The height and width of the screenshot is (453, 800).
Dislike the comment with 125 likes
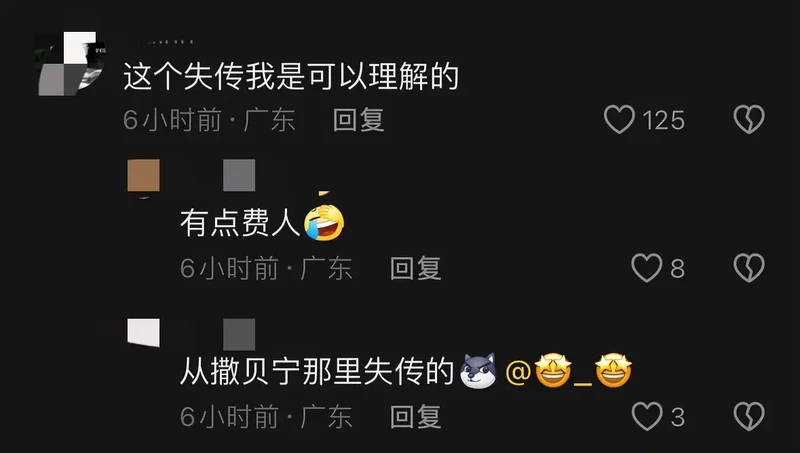pyautogui.click(x=748, y=119)
